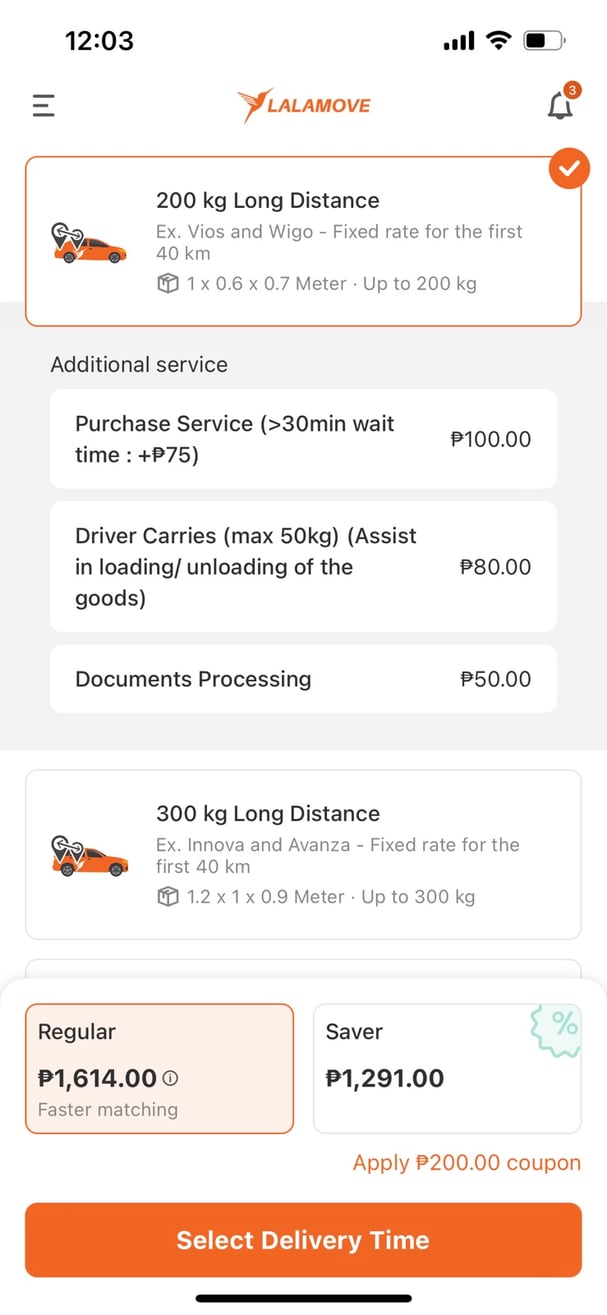Enable the Purchase Service add-on

click(303, 439)
